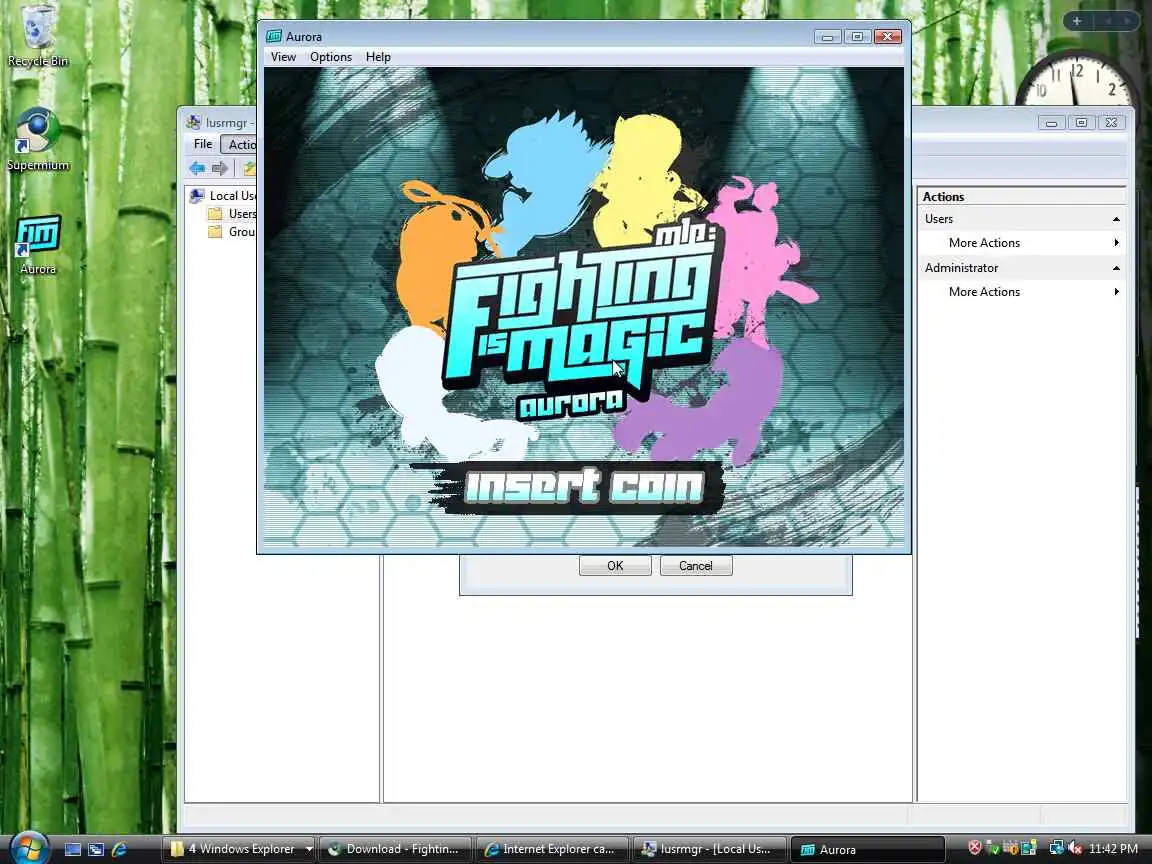This screenshot has height=864, width=1152.
Task: Switch to Download - Fightin... taskbar button
Action: (x=395, y=849)
